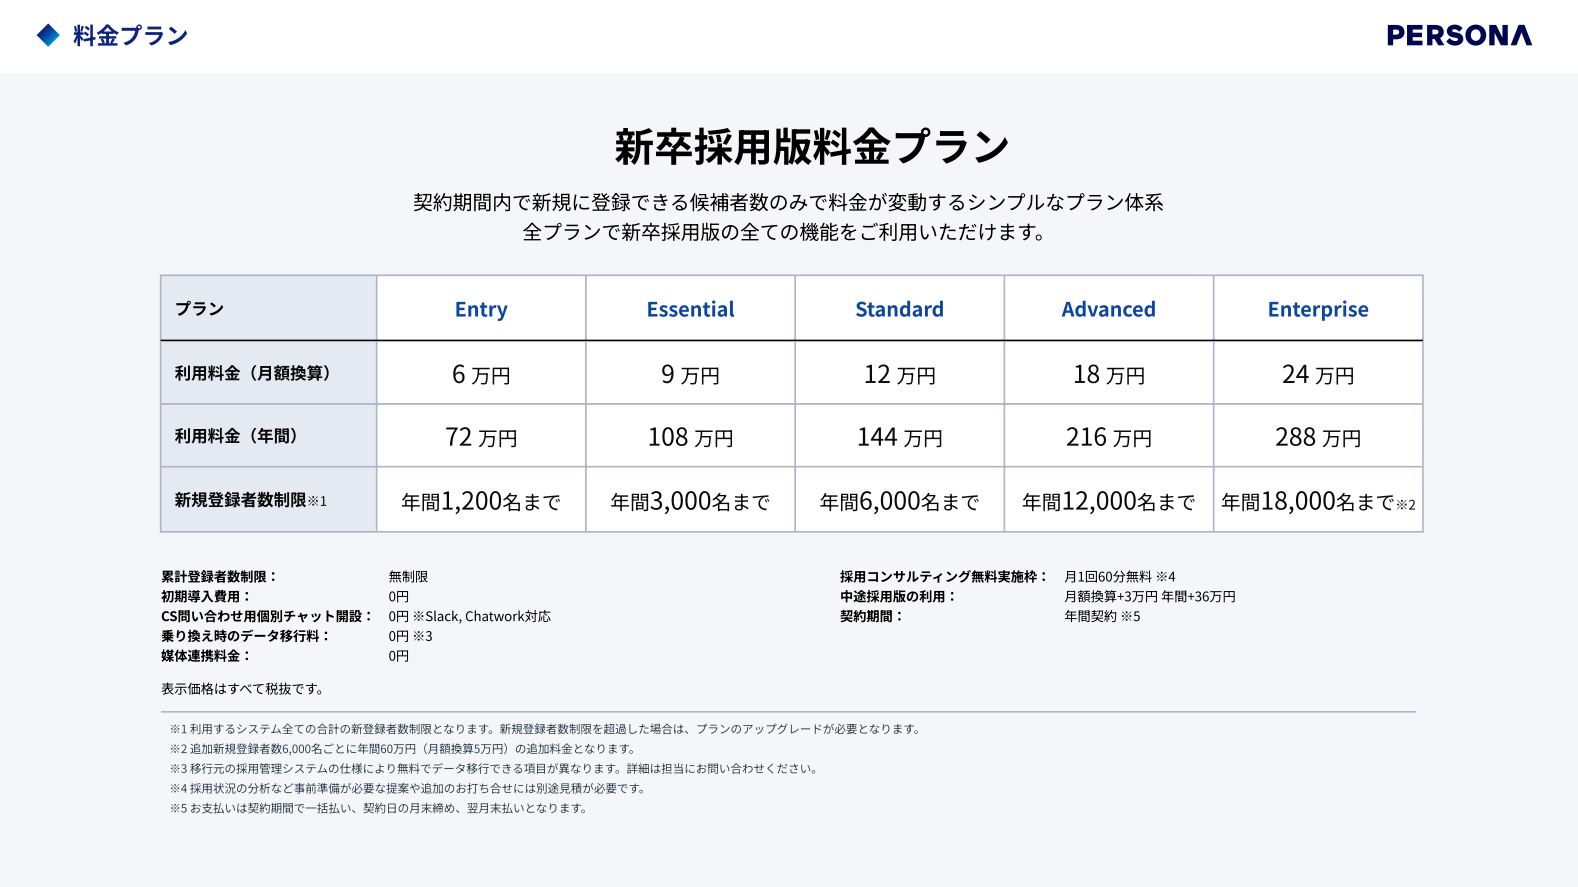Screen dimensions: 1578x887
Task: Click the 媒体連携料金 label
Action: pos(206,656)
